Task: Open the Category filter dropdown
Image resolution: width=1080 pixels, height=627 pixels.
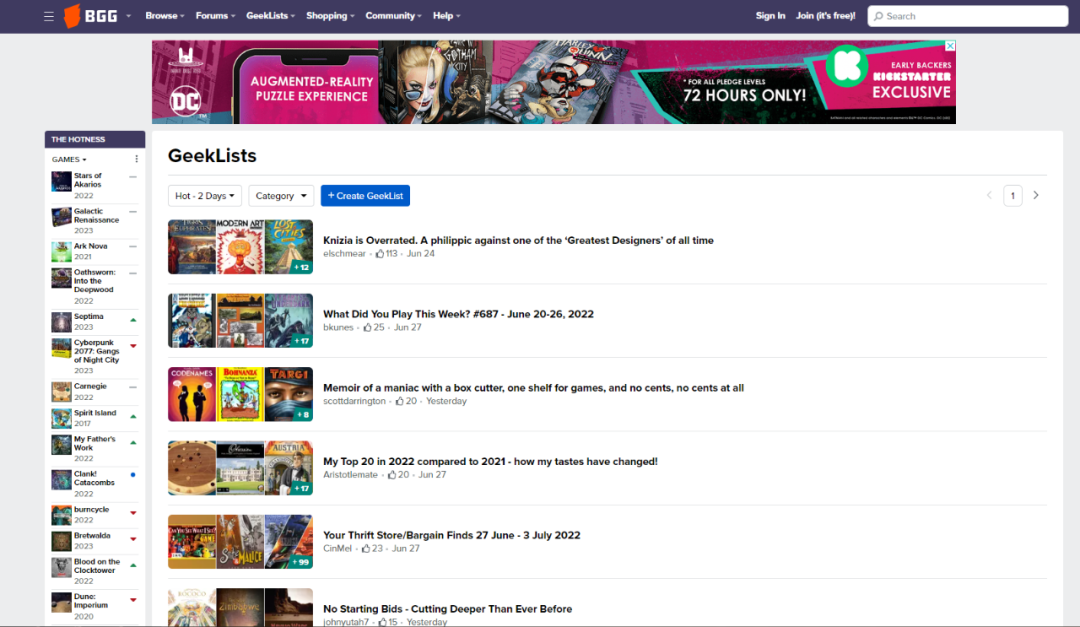Action: click(281, 196)
